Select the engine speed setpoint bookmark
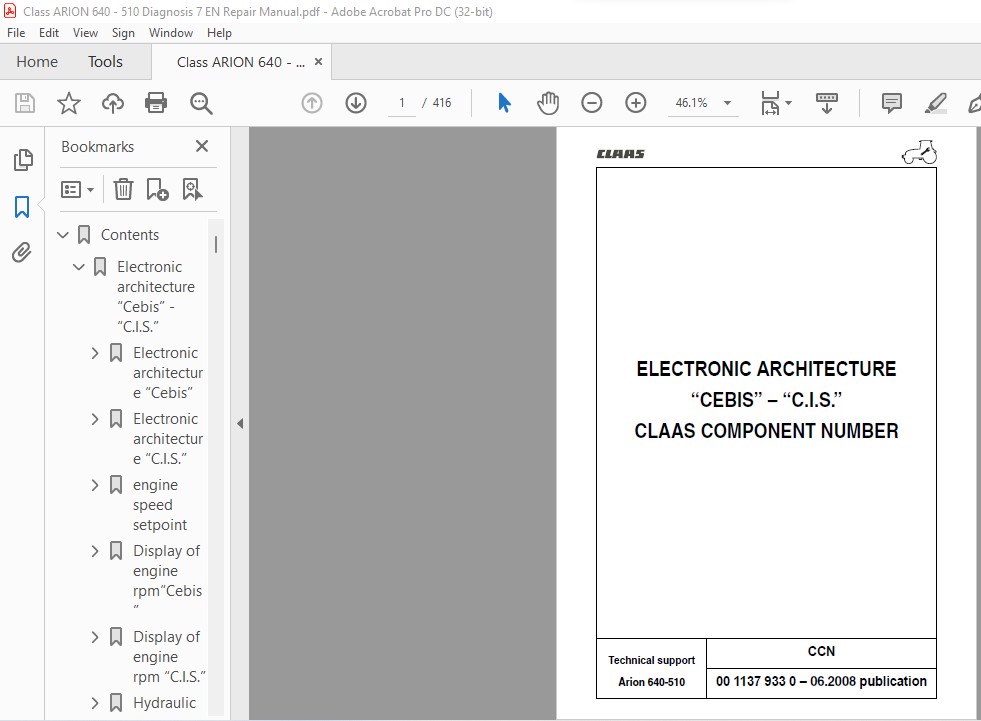This screenshot has width=981, height=721. click(x=160, y=505)
